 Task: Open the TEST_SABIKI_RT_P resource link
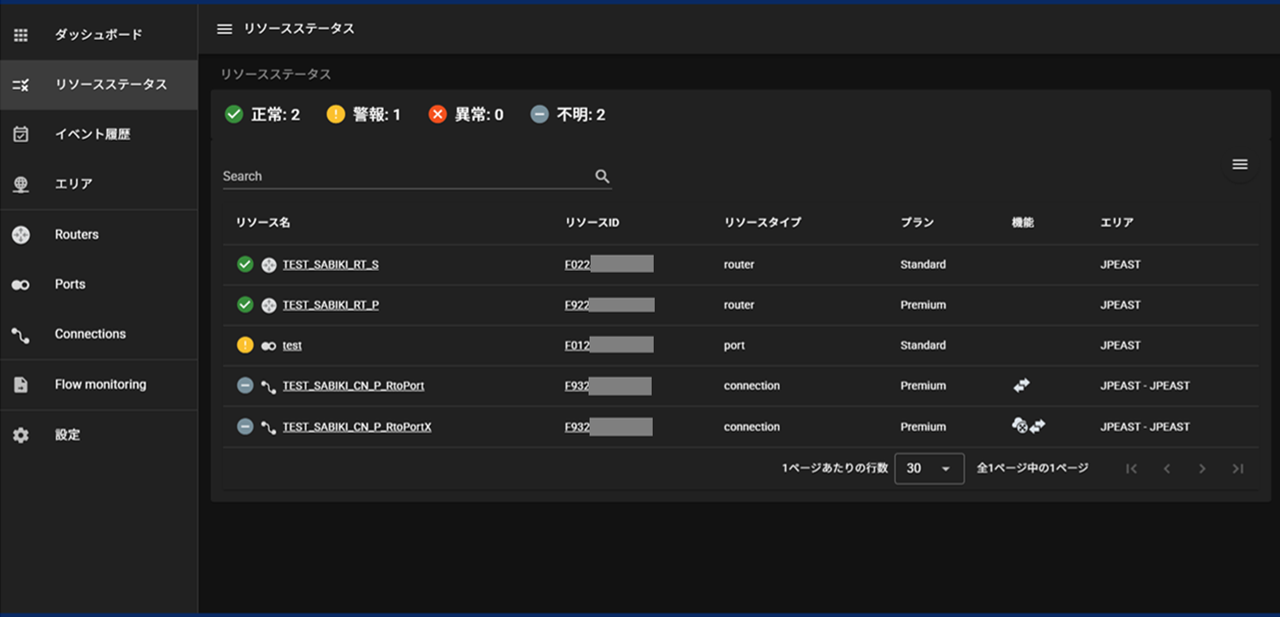pos(328,305)
